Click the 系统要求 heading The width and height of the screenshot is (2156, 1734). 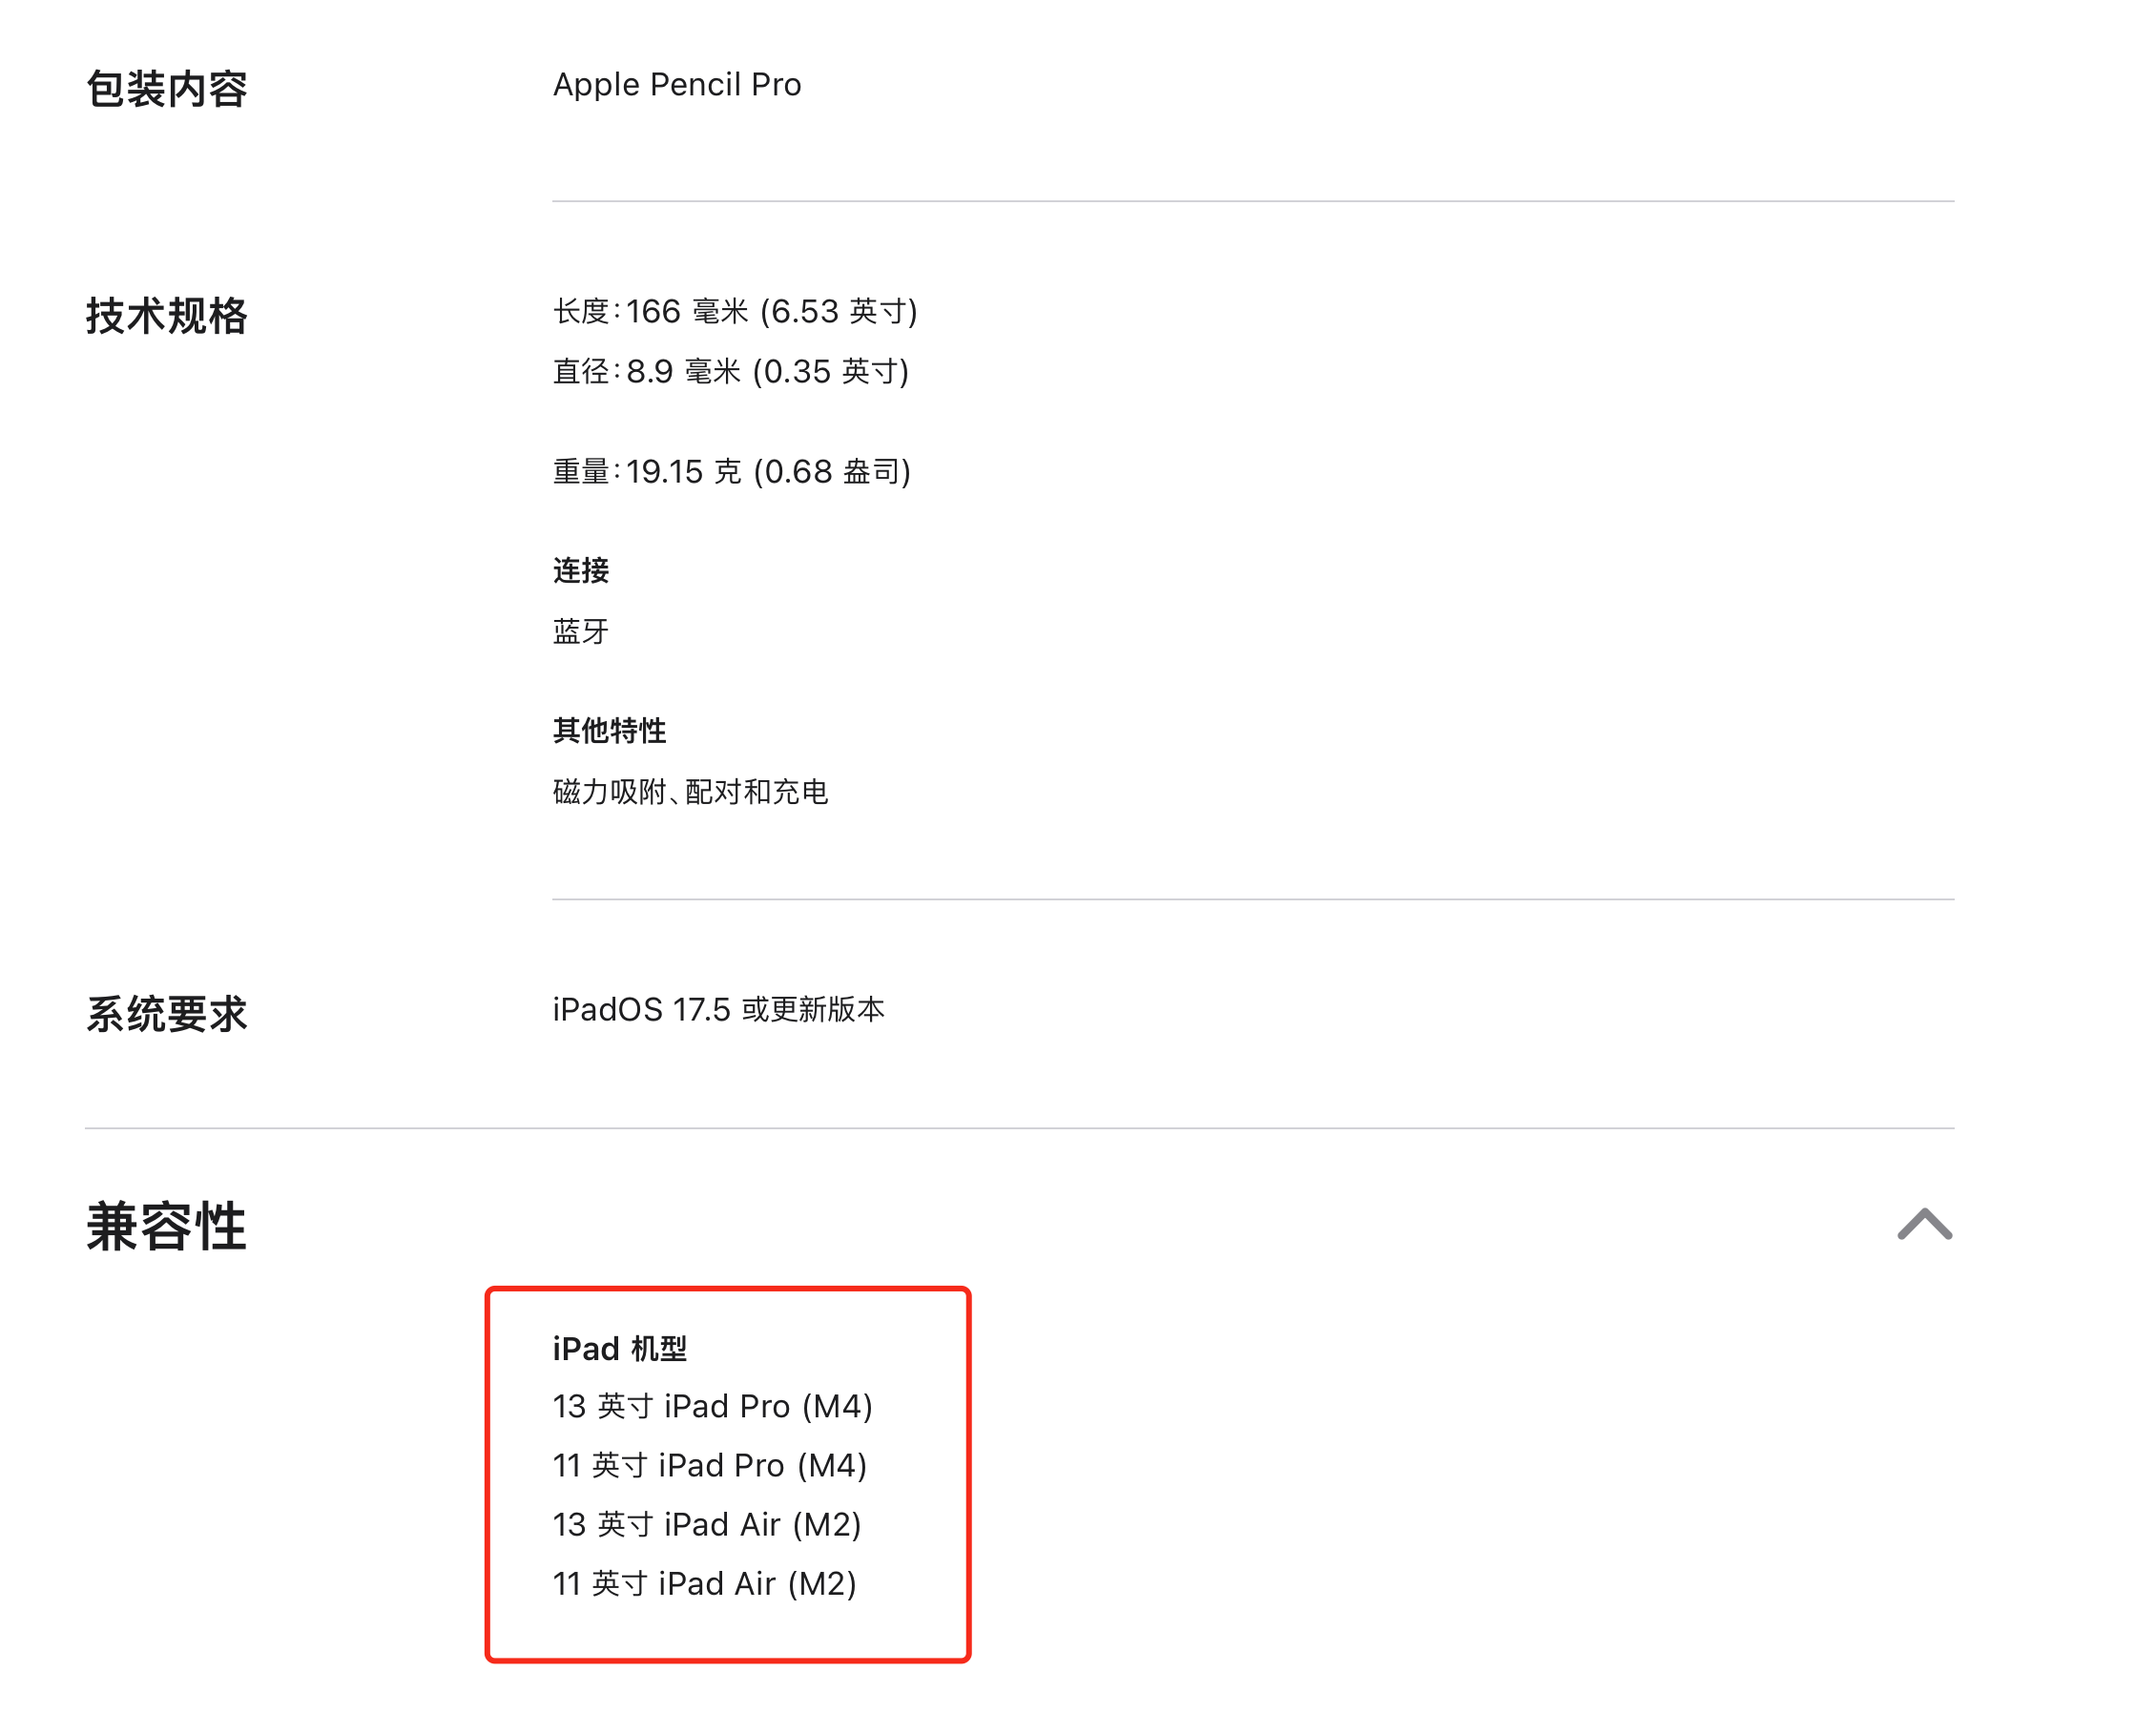pyautogui.click(x=166, y=1014)
